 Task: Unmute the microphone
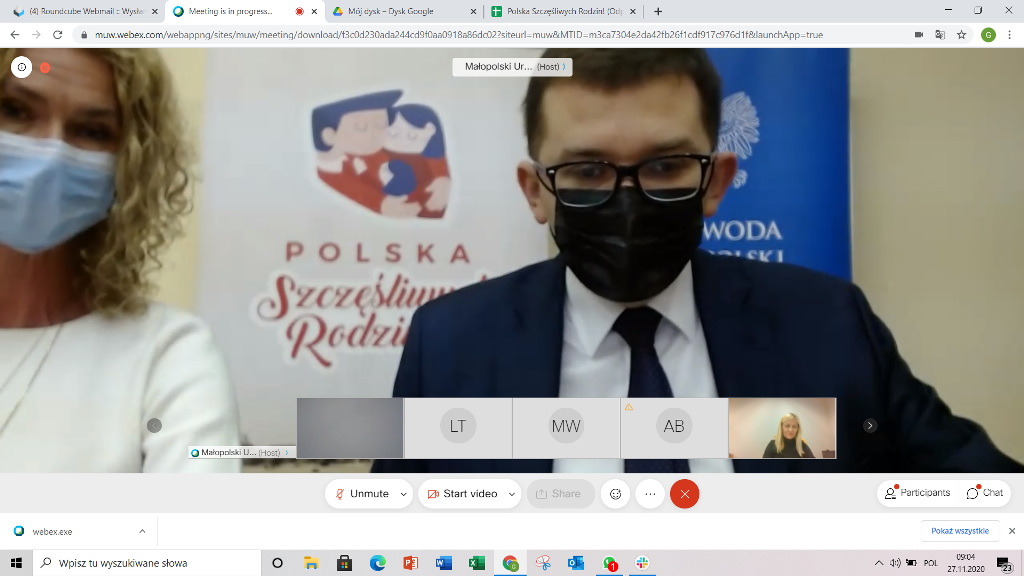362,494
